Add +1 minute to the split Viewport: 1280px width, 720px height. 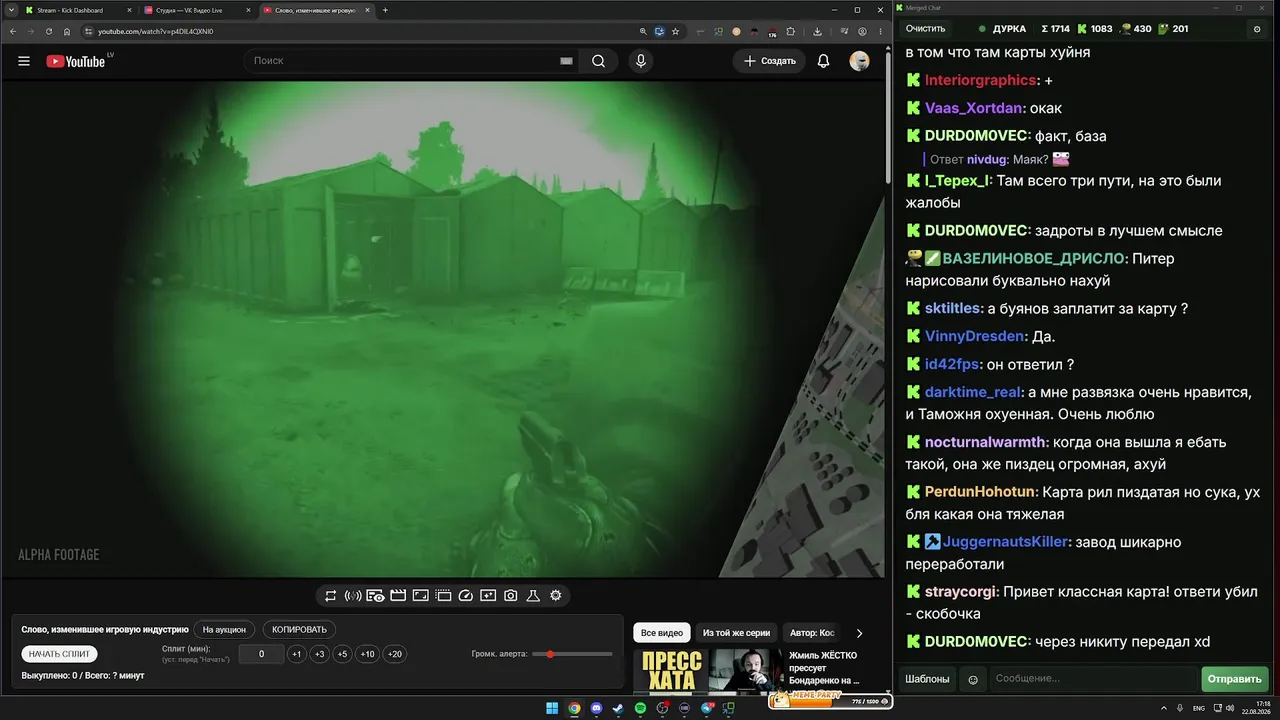pos(296,654)
